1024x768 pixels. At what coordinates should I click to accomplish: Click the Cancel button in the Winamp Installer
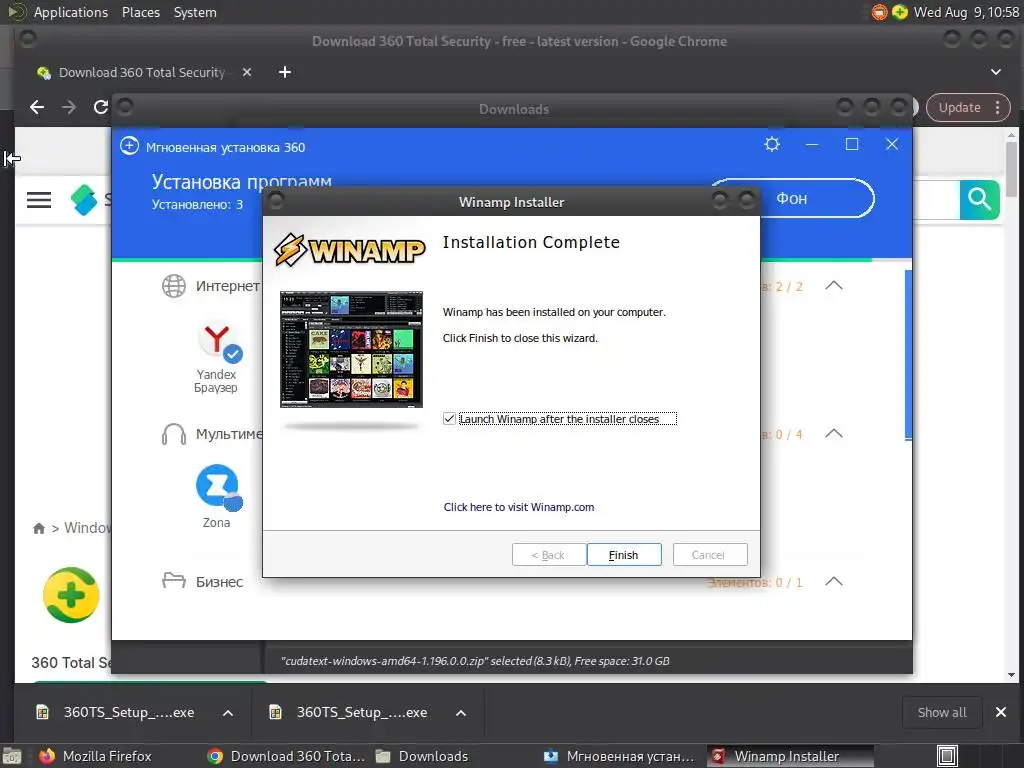pyautogui.click(x=709, y=554)
